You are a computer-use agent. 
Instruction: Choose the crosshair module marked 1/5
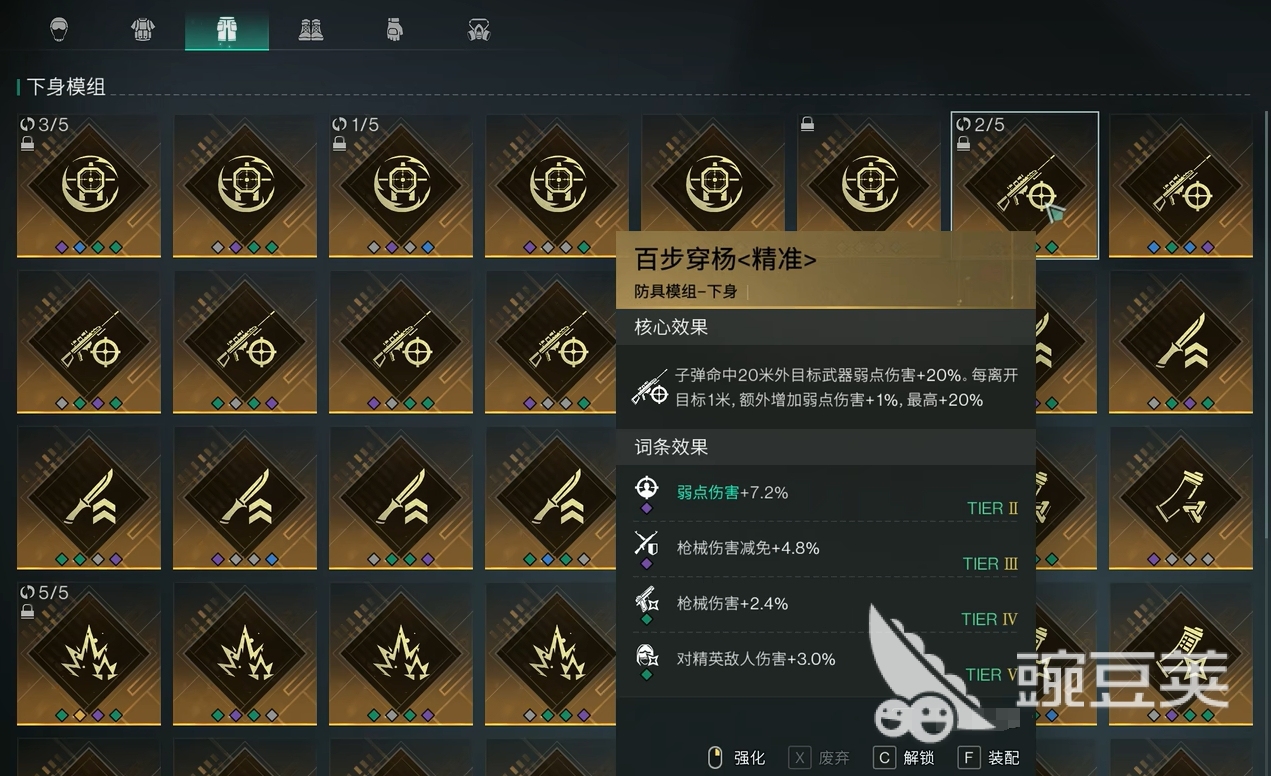(401, 186)
